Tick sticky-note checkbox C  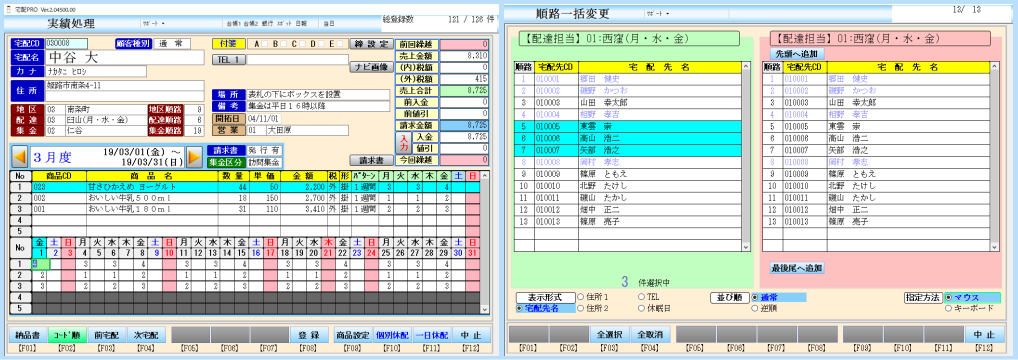point(303,44)
